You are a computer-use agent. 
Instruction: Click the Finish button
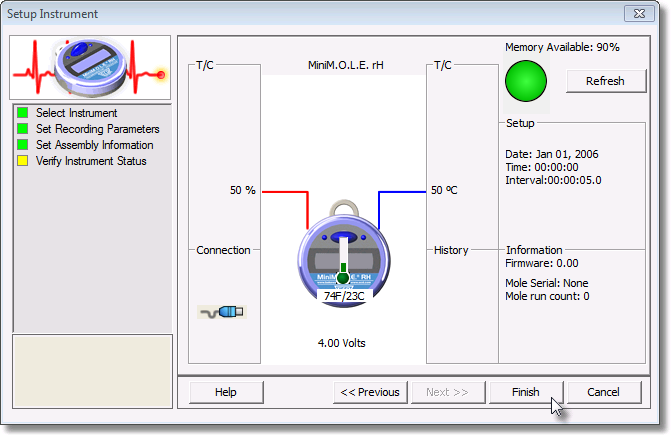[526, 392]
